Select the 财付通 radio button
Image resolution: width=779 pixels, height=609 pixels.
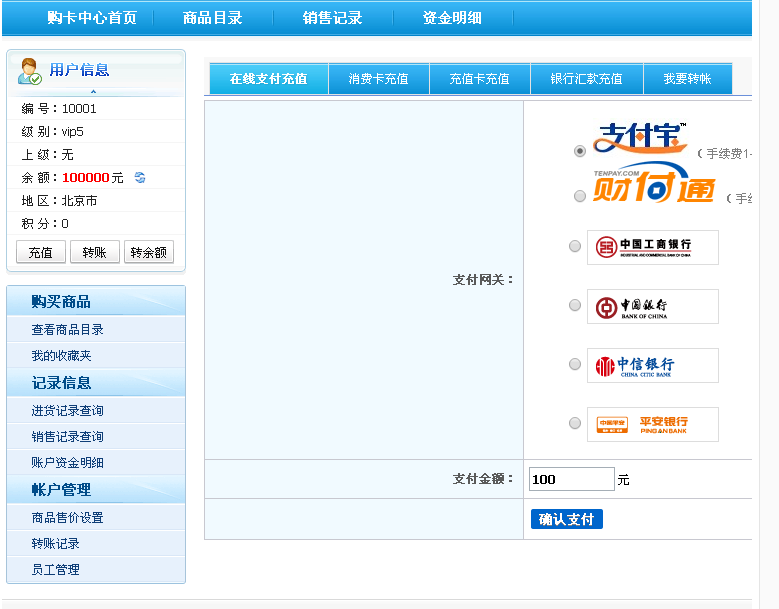point(580,196)
